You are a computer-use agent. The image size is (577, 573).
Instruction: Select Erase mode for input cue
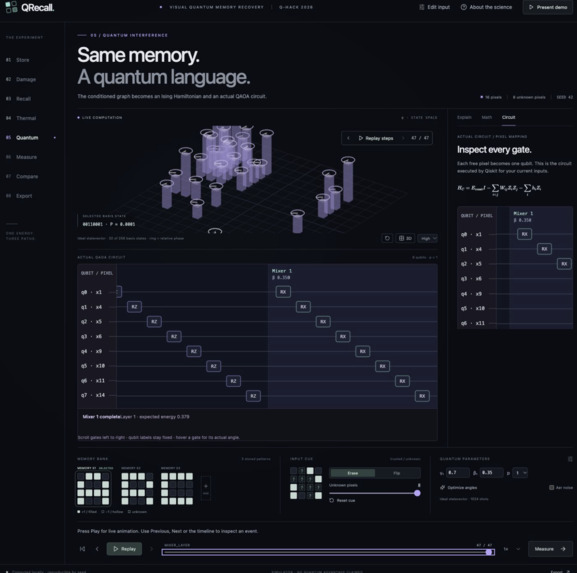[x=353, y=473]
